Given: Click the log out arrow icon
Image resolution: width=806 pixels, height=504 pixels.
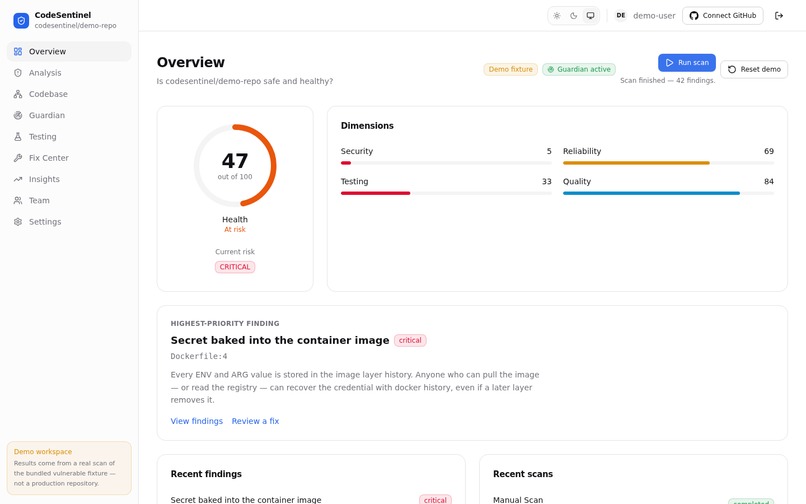Looking at the screenshot, I should (779, 15).
